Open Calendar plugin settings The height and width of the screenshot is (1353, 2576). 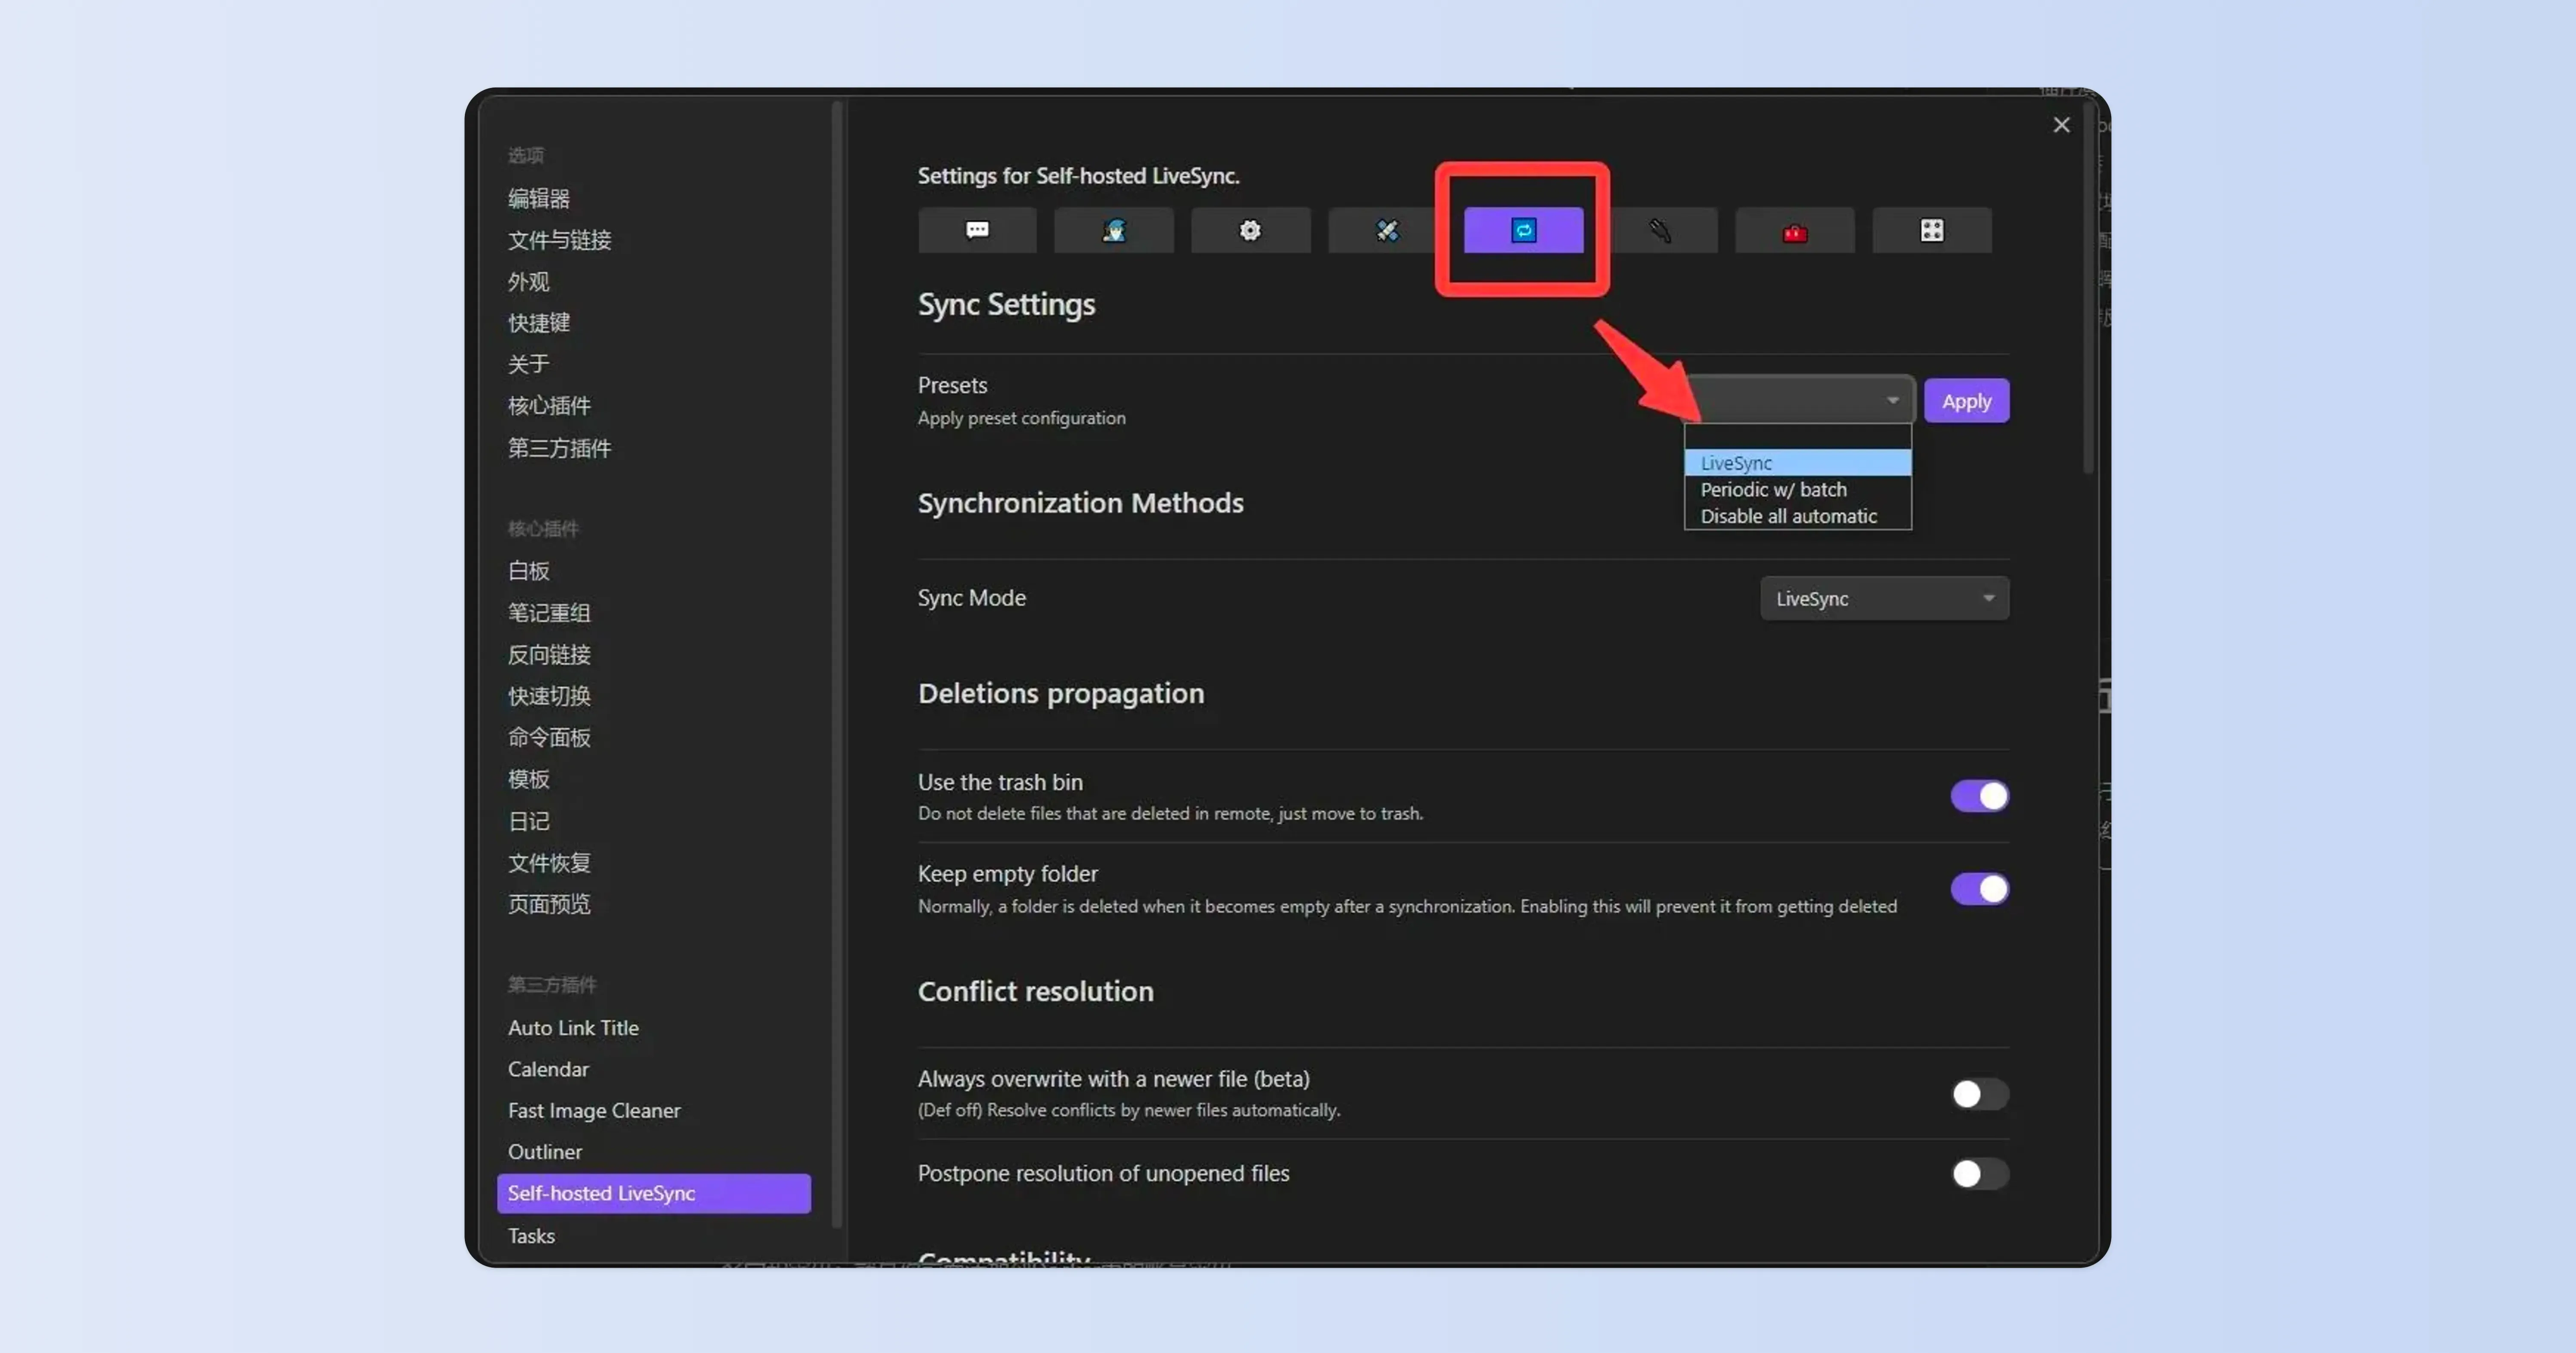click(548, 1069)
